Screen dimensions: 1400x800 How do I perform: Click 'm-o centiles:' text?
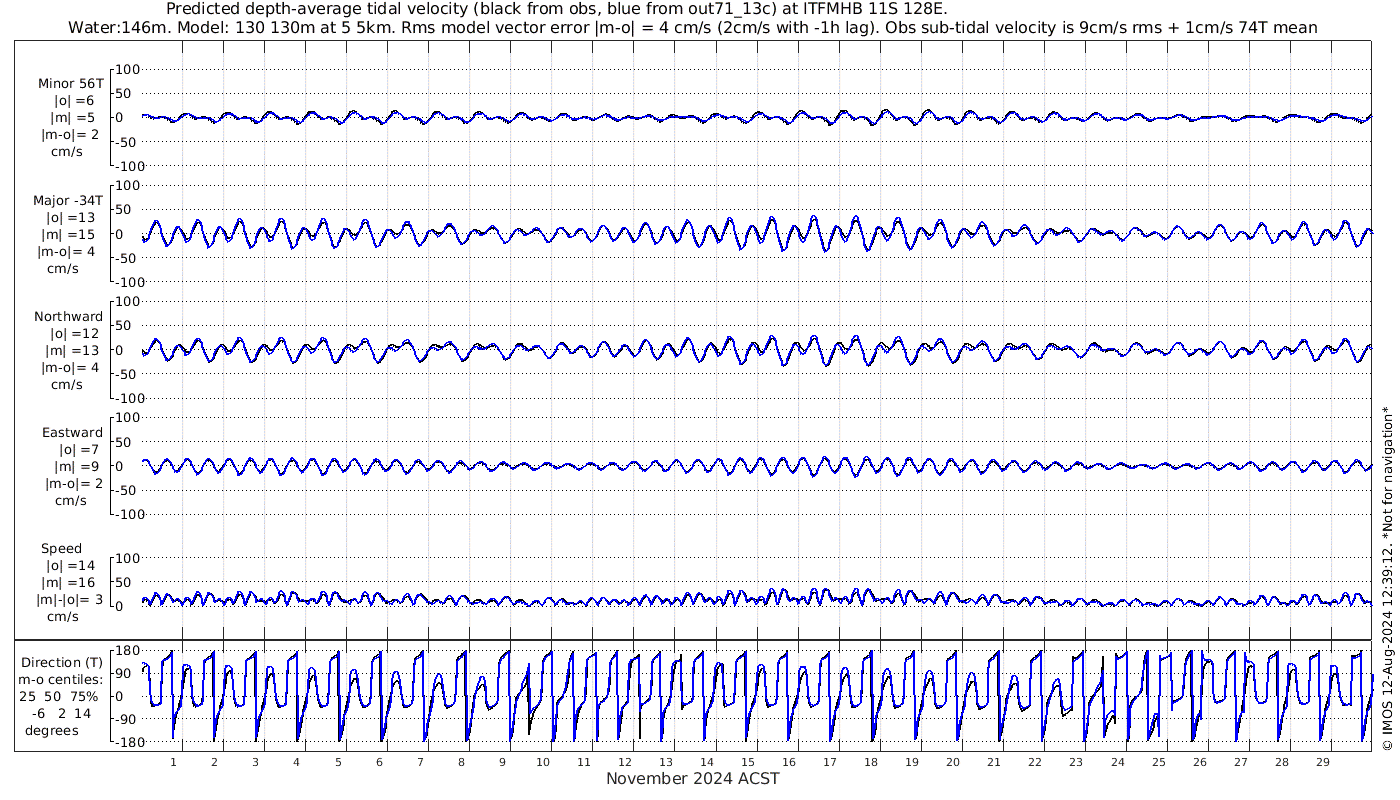coord(60,680)
